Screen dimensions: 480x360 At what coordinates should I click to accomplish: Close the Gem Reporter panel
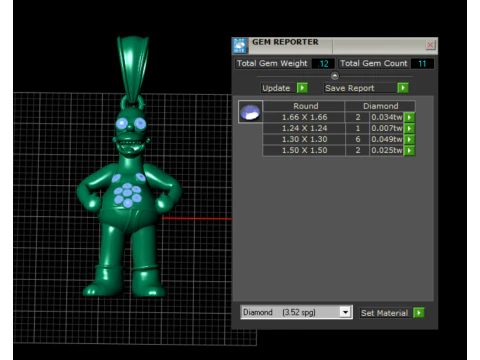tap(430, 45)
